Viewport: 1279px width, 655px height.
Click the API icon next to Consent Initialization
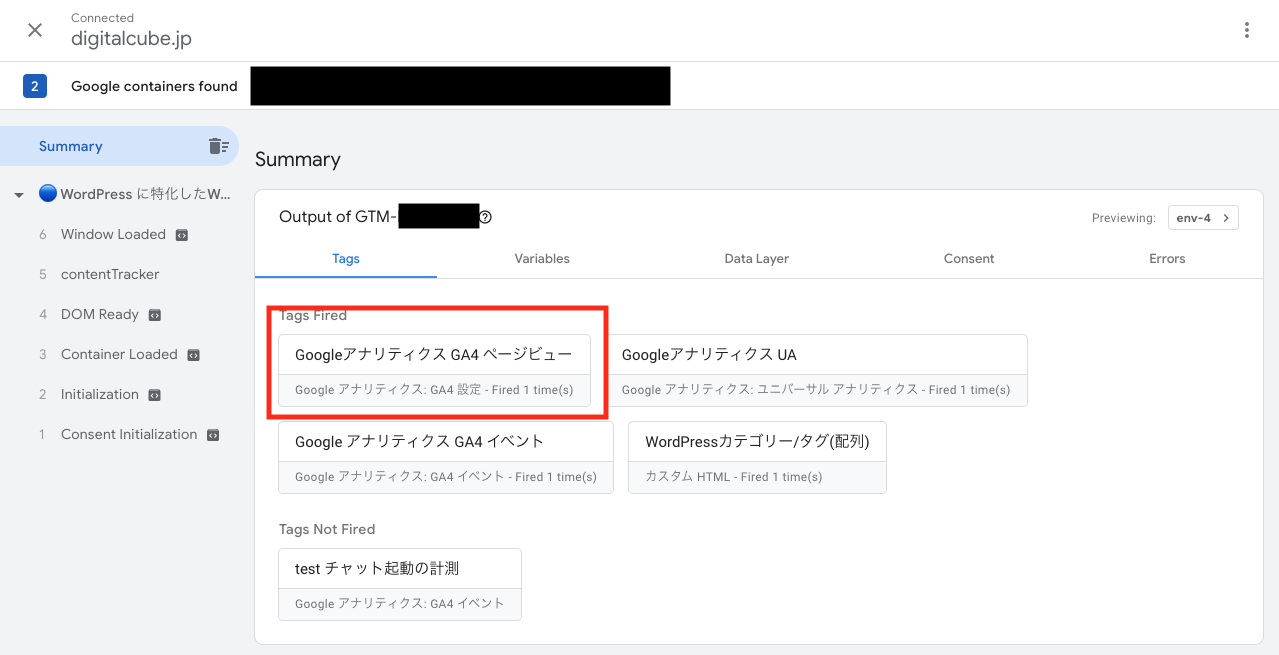[213, 435]
